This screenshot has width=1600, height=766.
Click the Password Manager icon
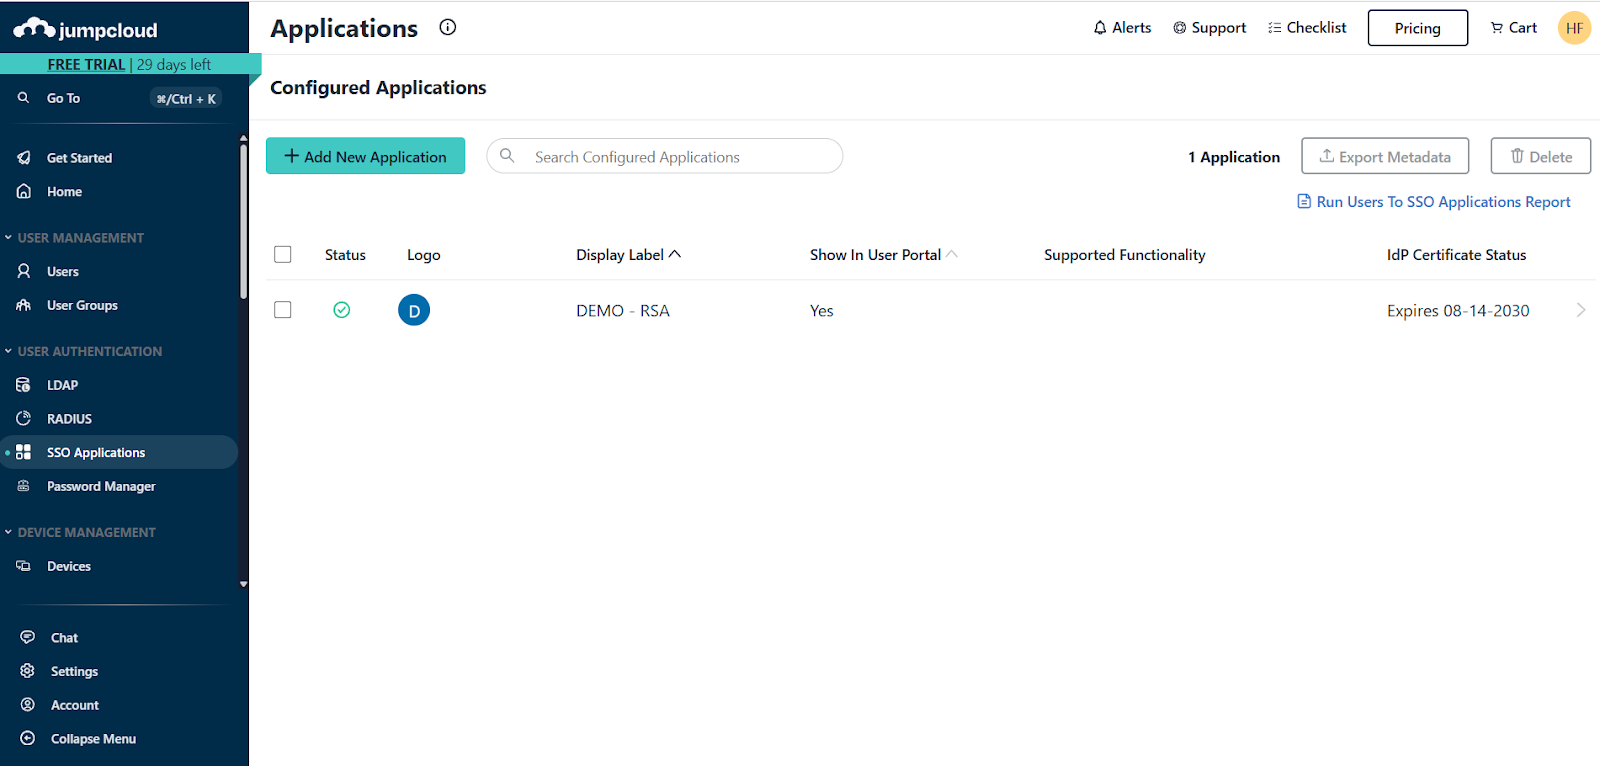click(24, 486)
